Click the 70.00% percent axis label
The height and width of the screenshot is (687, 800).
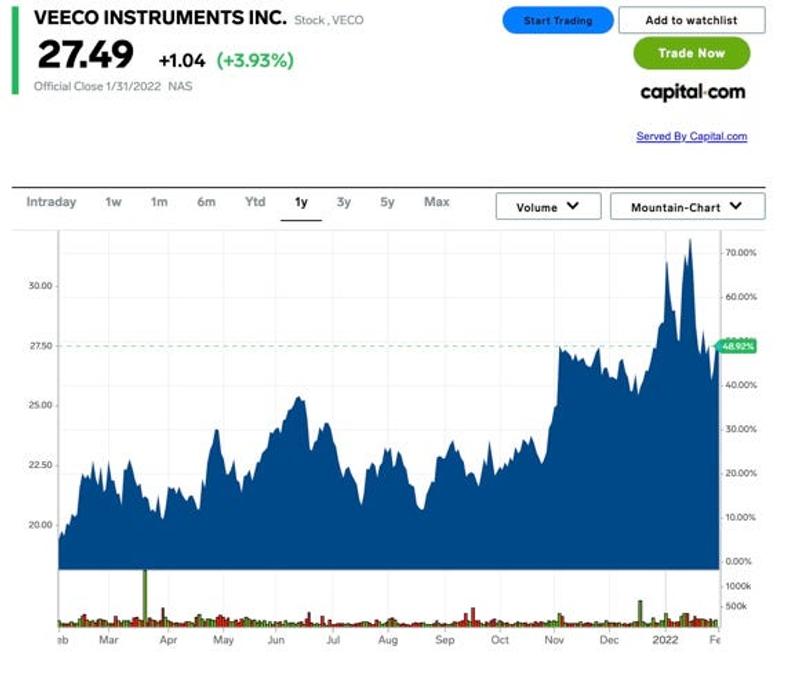pos(741,253)
